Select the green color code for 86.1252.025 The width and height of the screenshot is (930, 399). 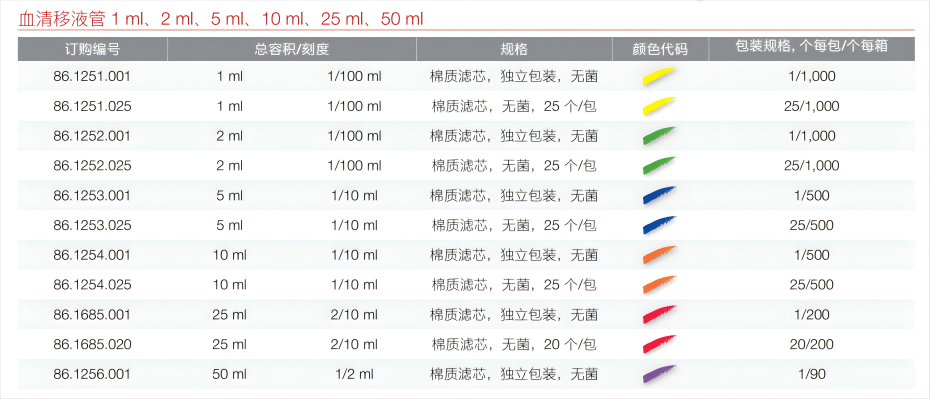tap(659, 165)
